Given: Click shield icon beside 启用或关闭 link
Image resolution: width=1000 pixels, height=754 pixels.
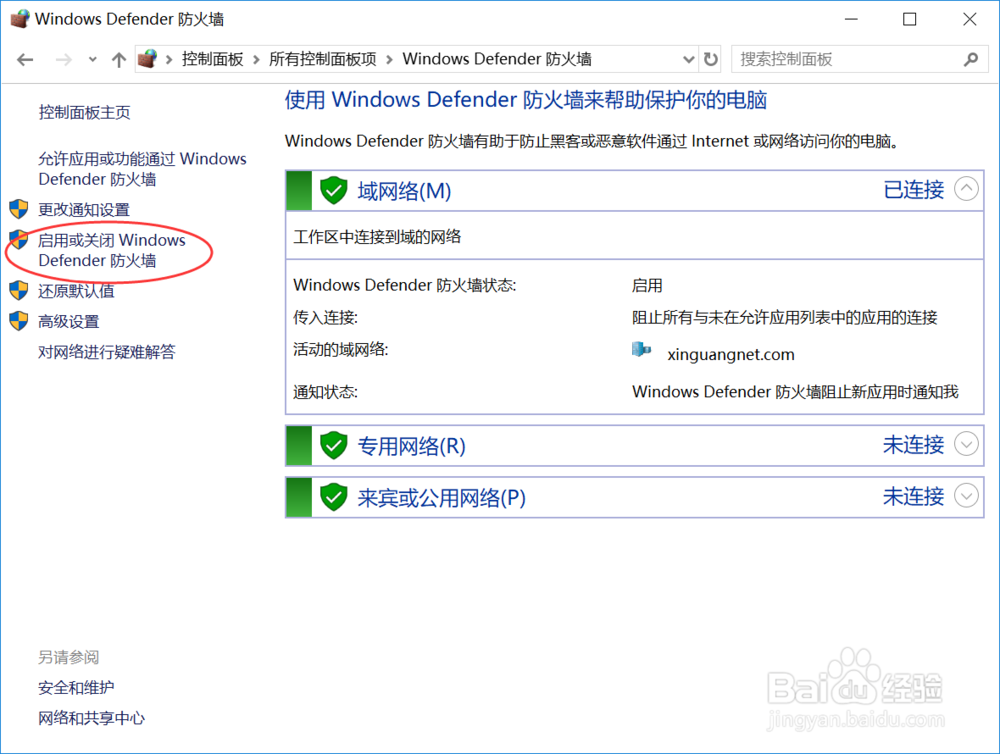Looking at the screenshot, I should pos(19,240).
